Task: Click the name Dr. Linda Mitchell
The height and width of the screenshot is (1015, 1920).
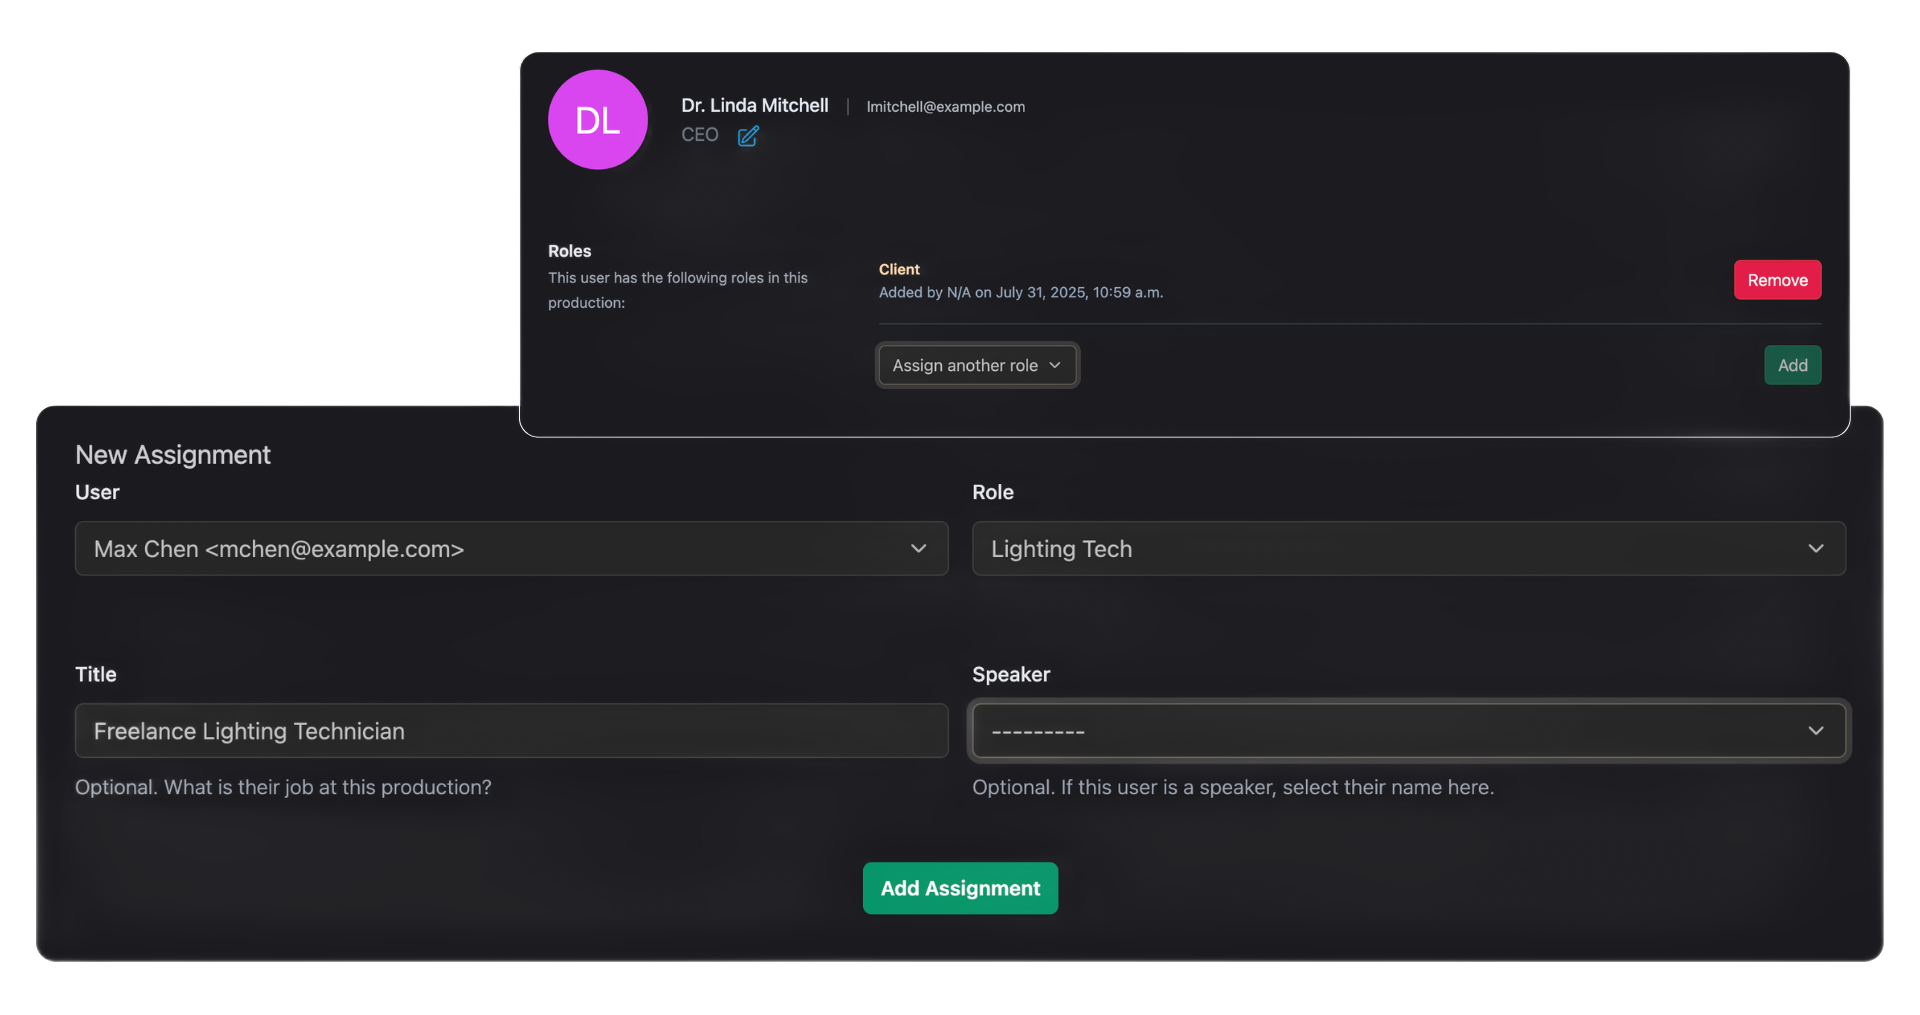Action: [755, 106]
